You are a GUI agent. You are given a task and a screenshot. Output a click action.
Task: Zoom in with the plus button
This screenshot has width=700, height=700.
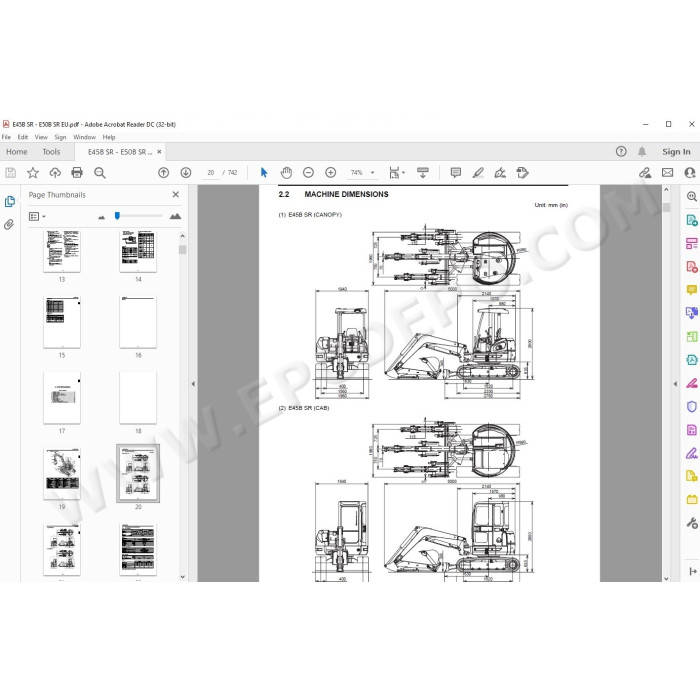(330, 172)
